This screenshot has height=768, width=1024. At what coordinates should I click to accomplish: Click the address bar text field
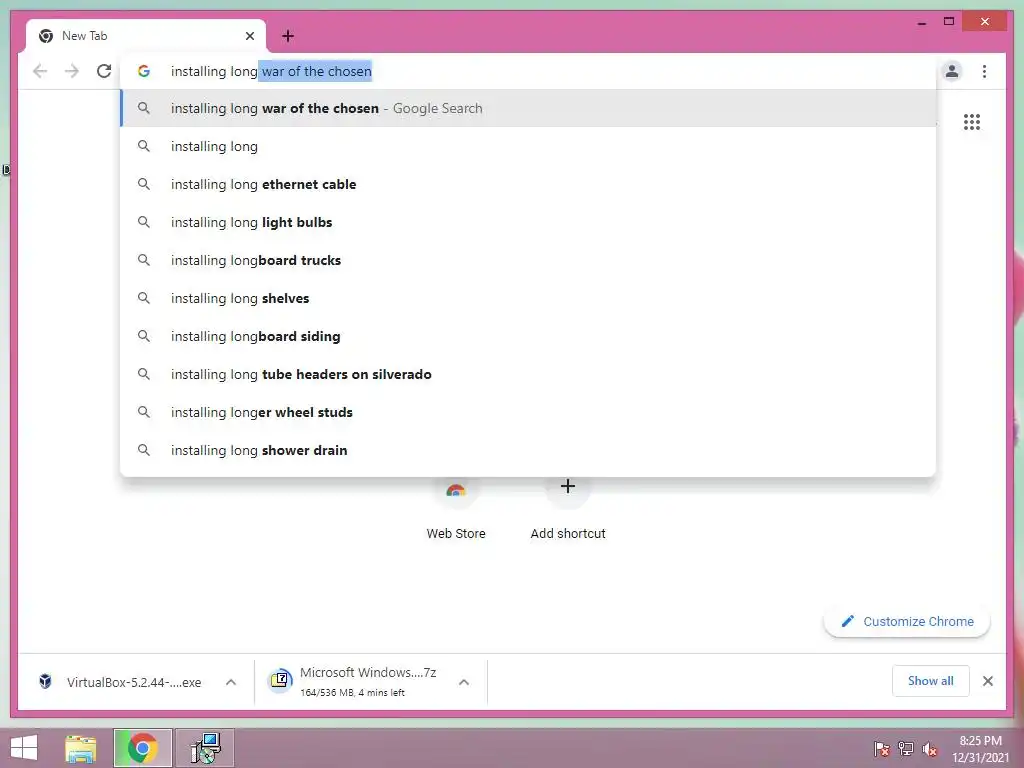[528, 71]
